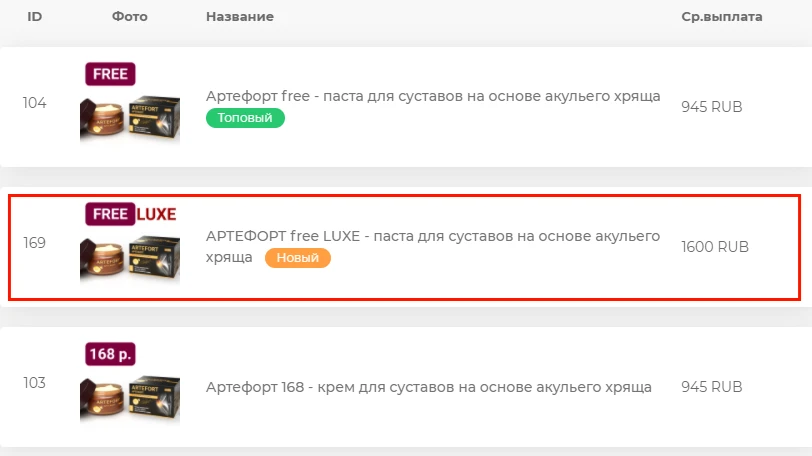The image size is (812, 456).
Task: Click the 945 RUB payout for offer 104
Action: pos(712,107)
